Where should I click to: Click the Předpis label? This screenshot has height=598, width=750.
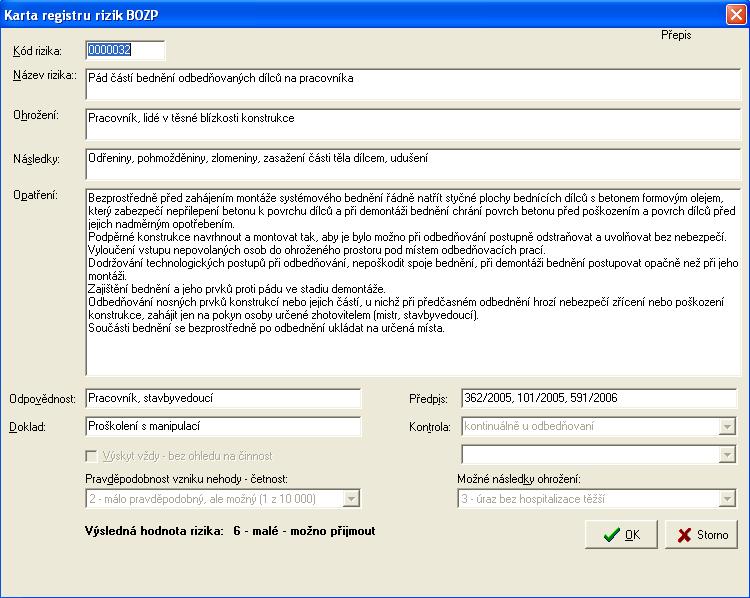point(428,399)
